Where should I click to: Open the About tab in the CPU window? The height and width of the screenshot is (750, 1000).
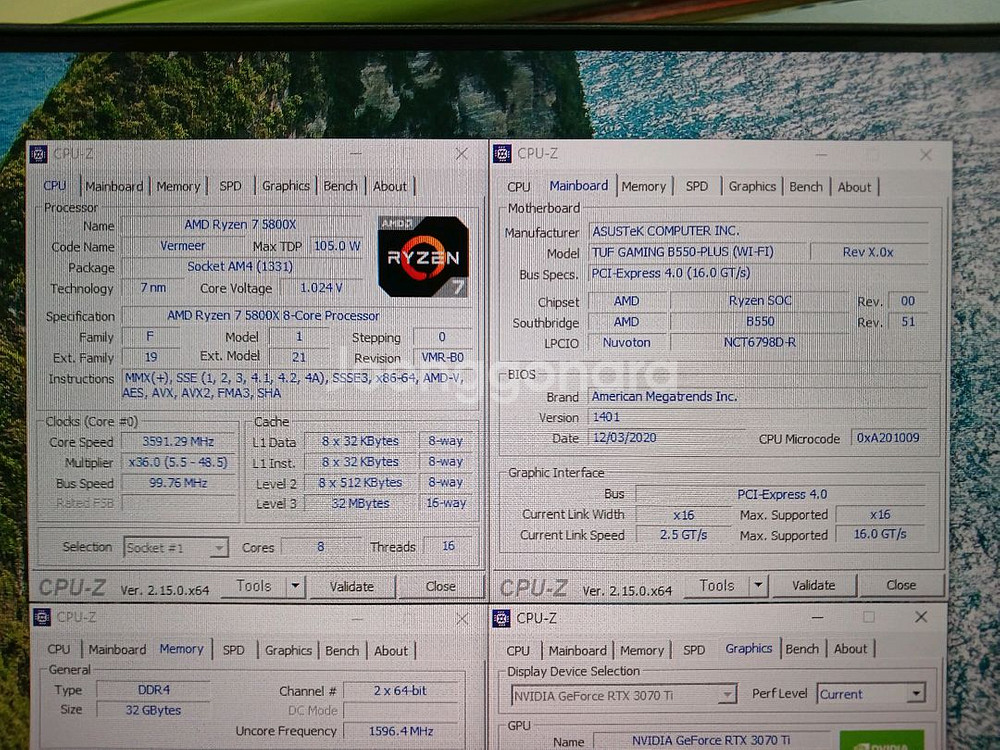(390, 186)
